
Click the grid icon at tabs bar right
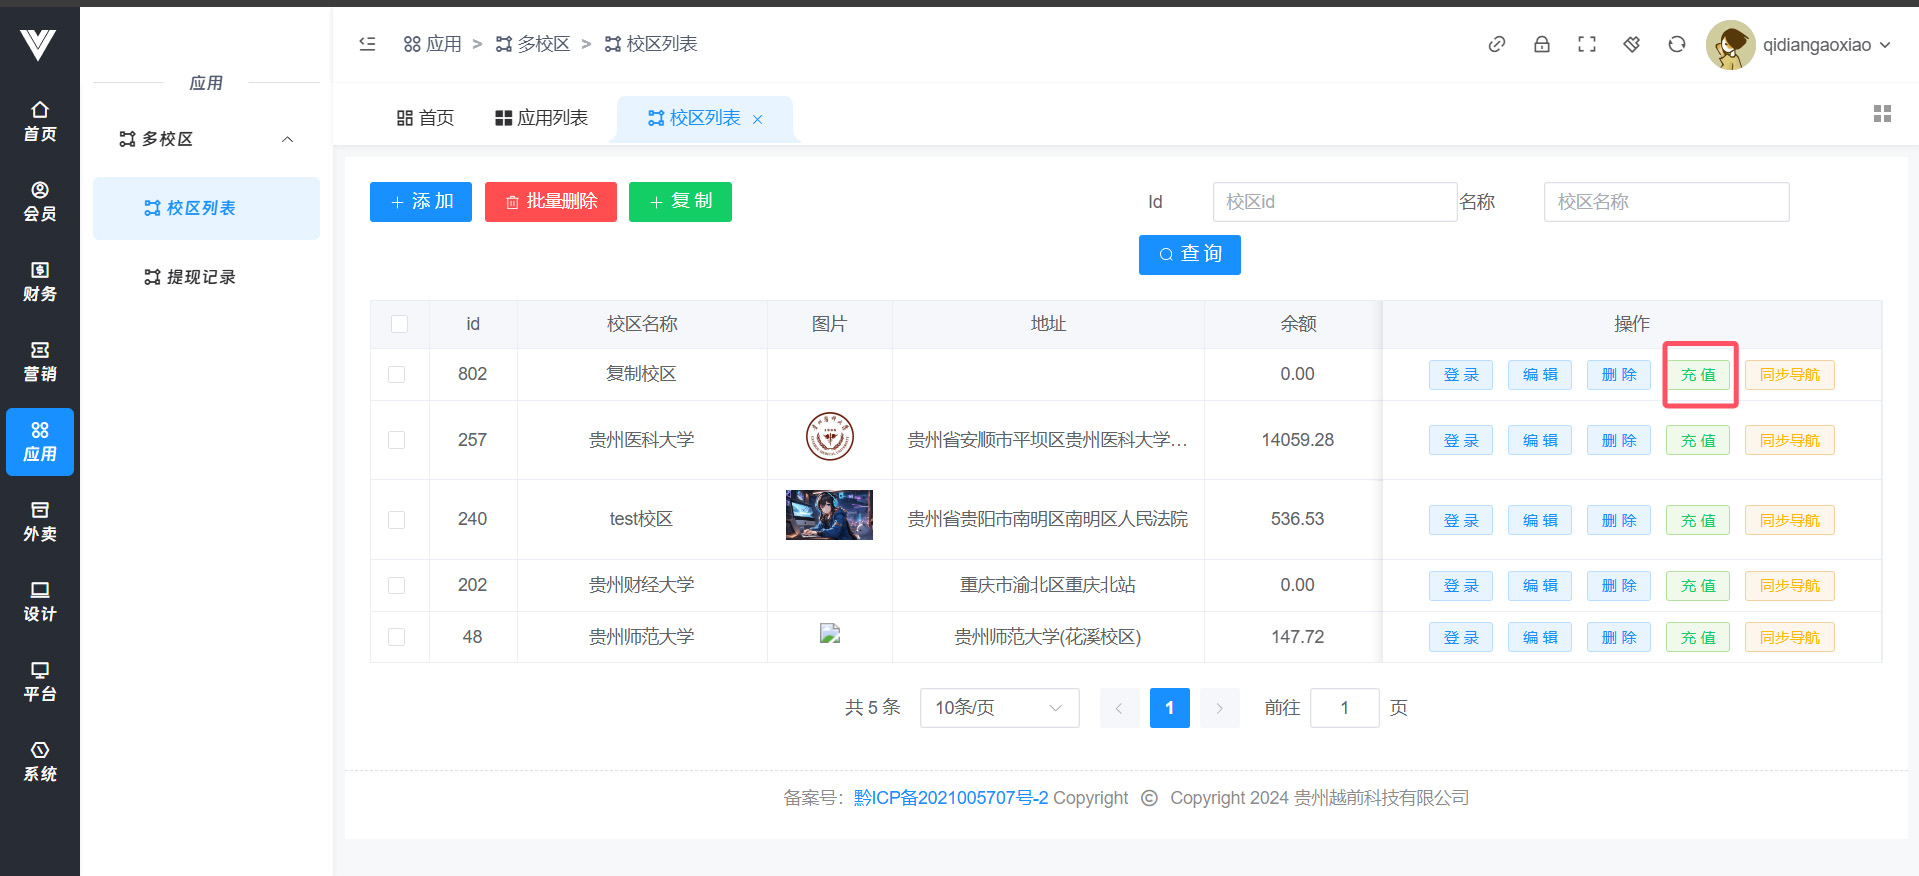pyautogui.click(x=1881, y=114)
